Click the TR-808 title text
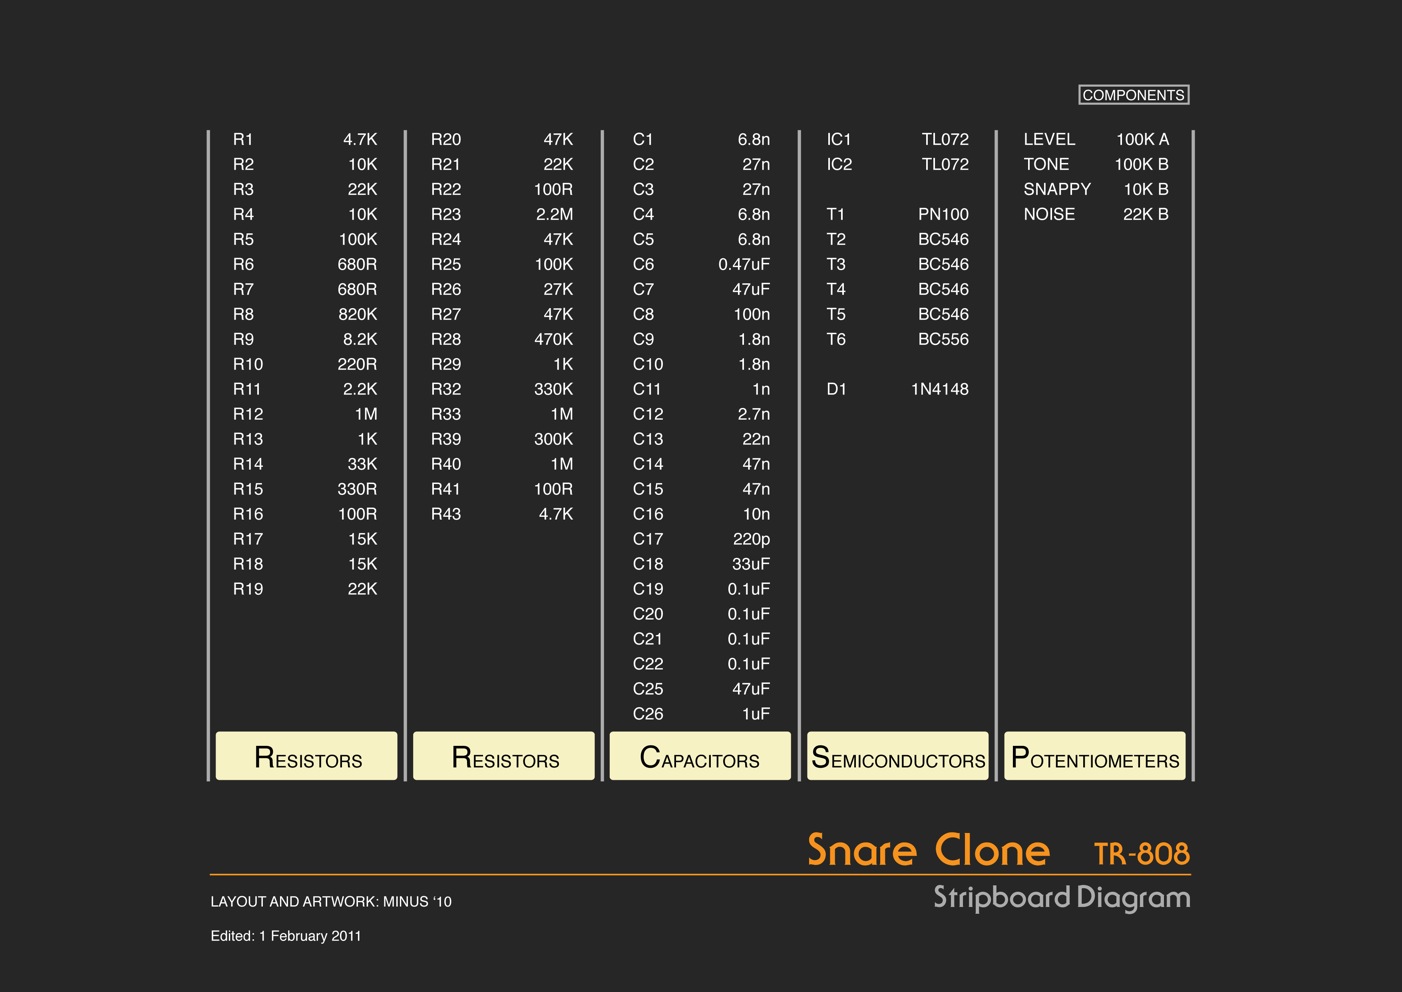 pyautogui.click(x=1141, y=854)
